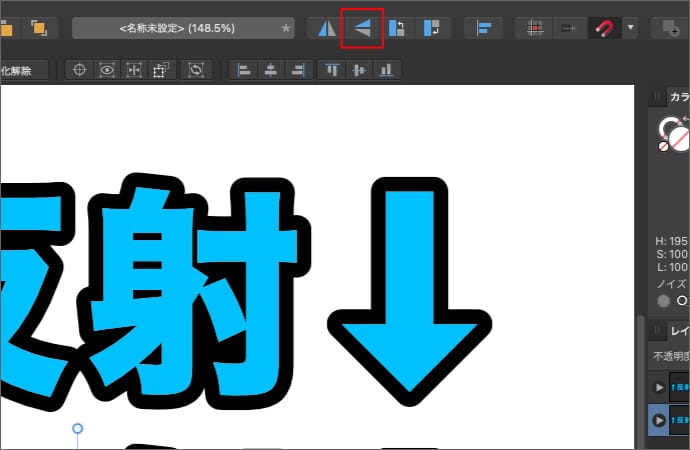The height and width of the screenshot is (450, 690).
Task: Toggle the red magnet snapping button
Action: click(604, 28)
